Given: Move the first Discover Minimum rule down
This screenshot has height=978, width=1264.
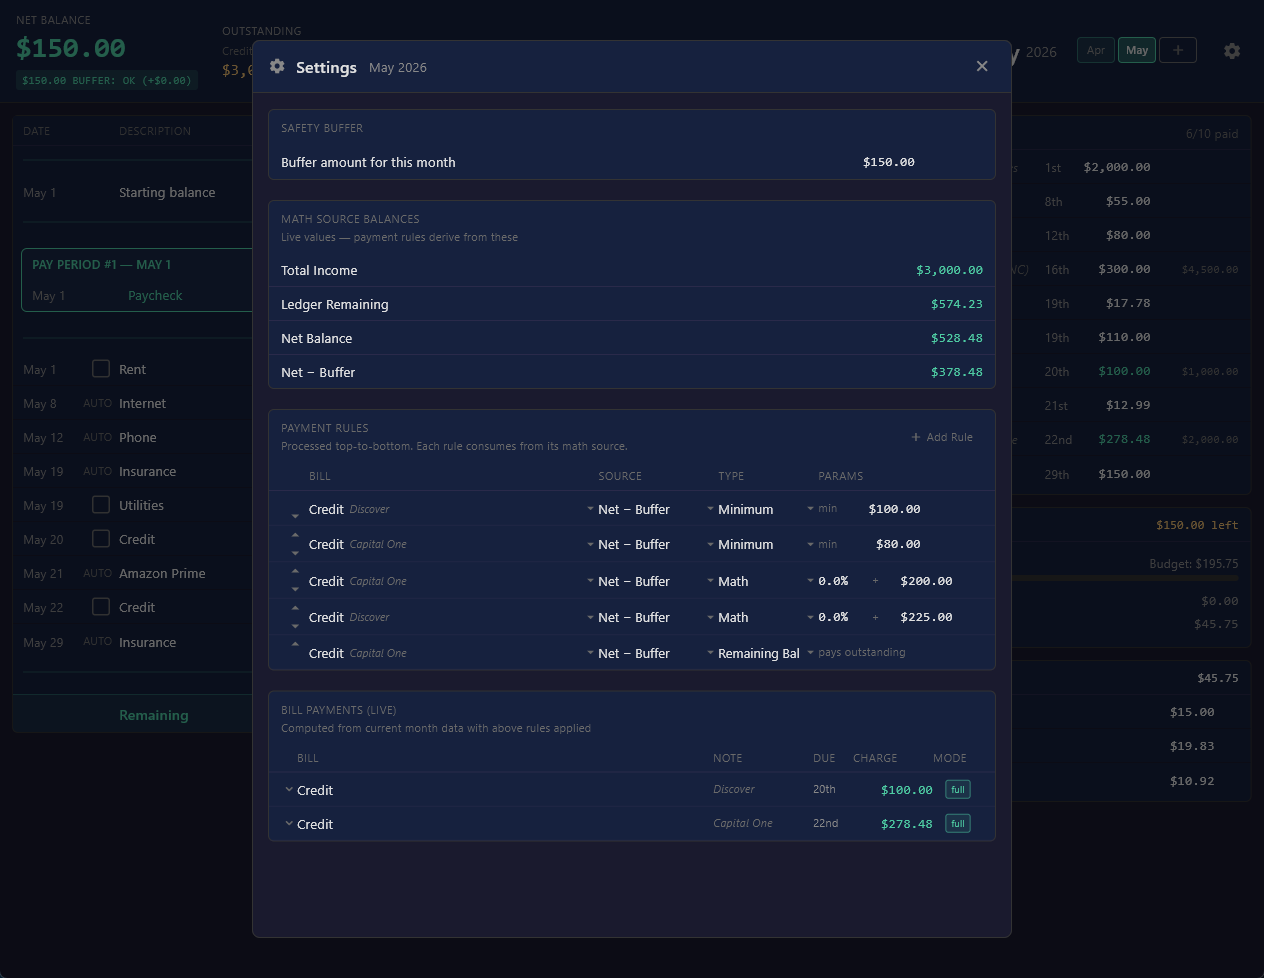Looking at the screenshot, I should click(295, 516).
